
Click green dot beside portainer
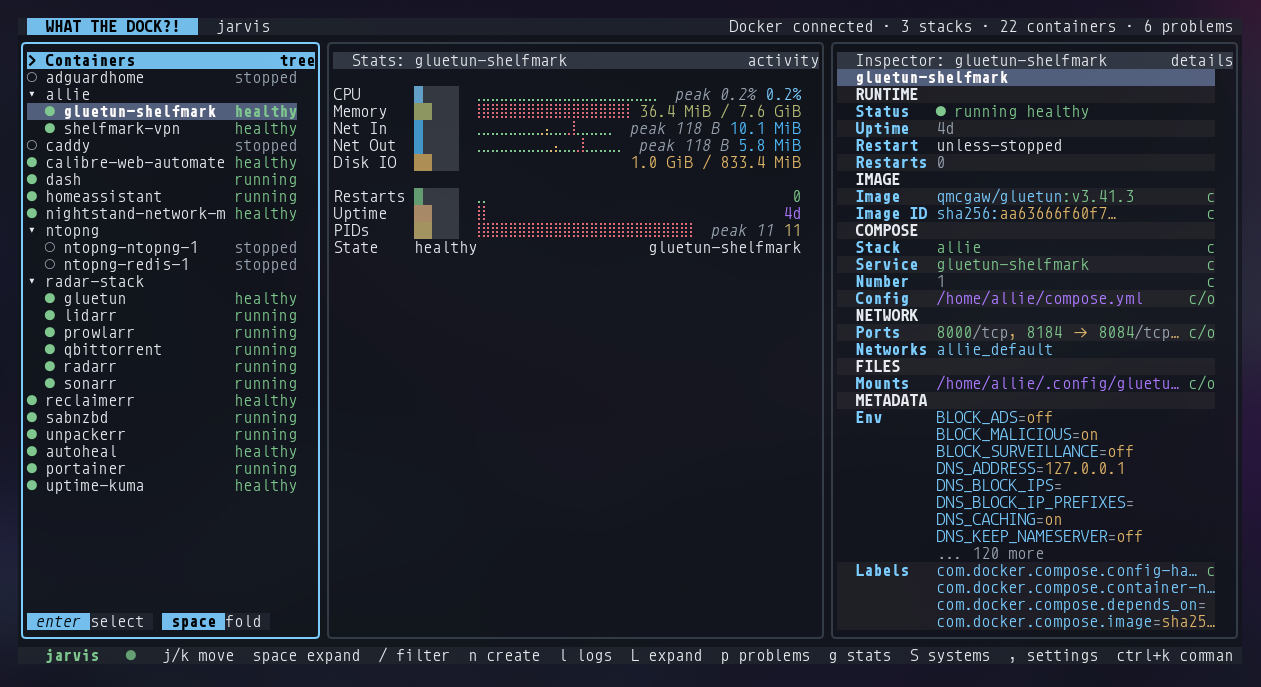coord(32,469)
